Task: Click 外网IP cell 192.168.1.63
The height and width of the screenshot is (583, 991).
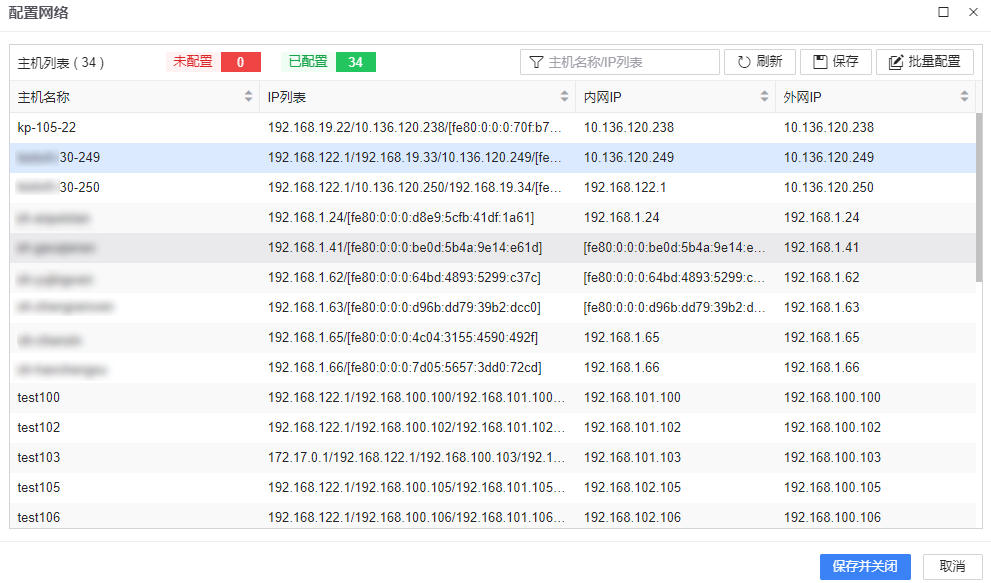Action: [x=822, y=308]
